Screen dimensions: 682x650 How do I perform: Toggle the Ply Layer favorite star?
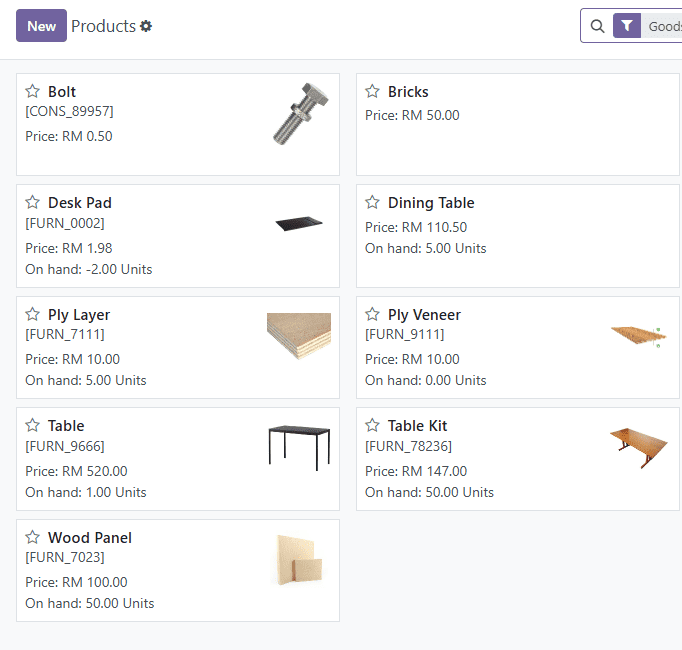[33, 315]
